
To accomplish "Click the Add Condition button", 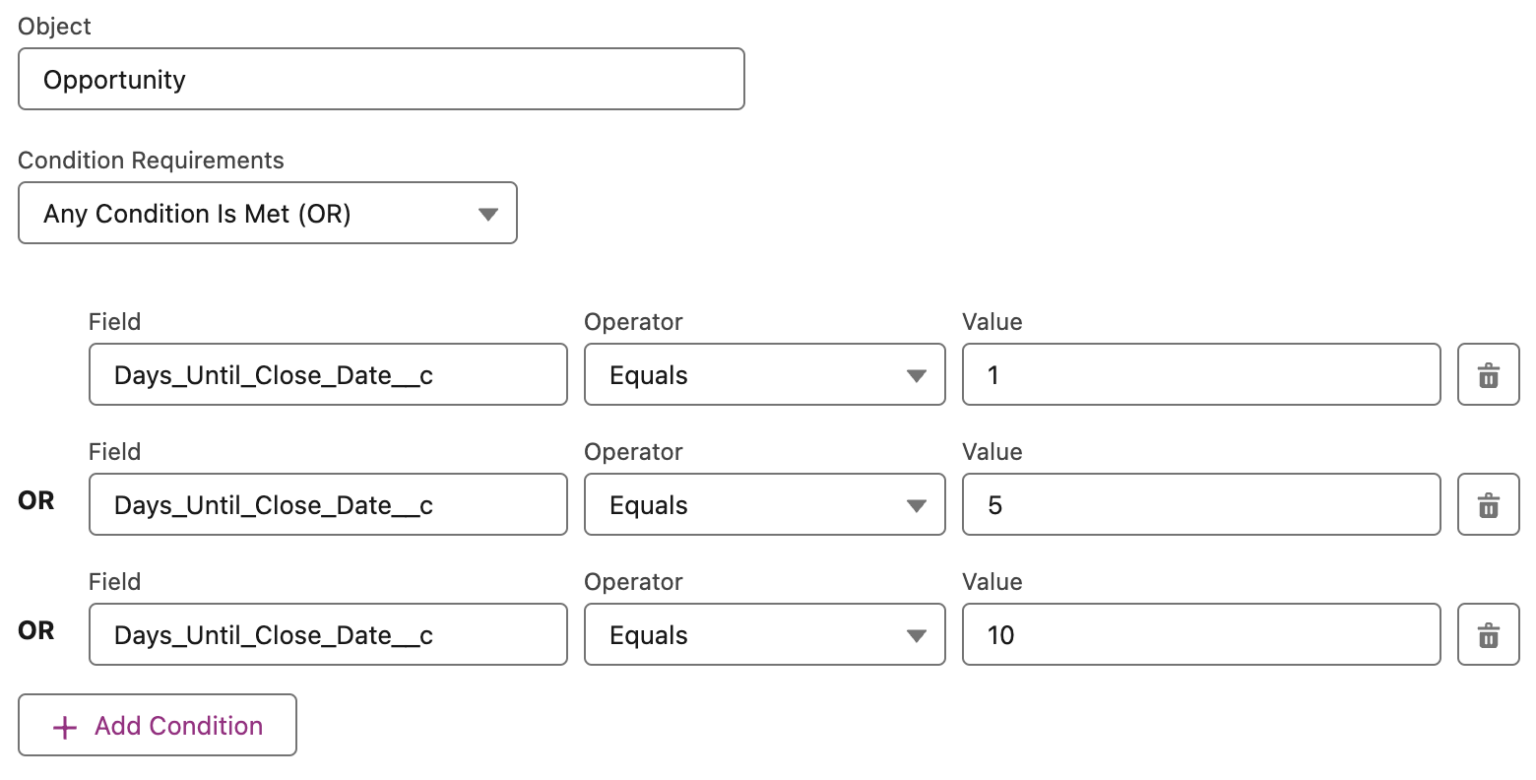I will 156,725.
